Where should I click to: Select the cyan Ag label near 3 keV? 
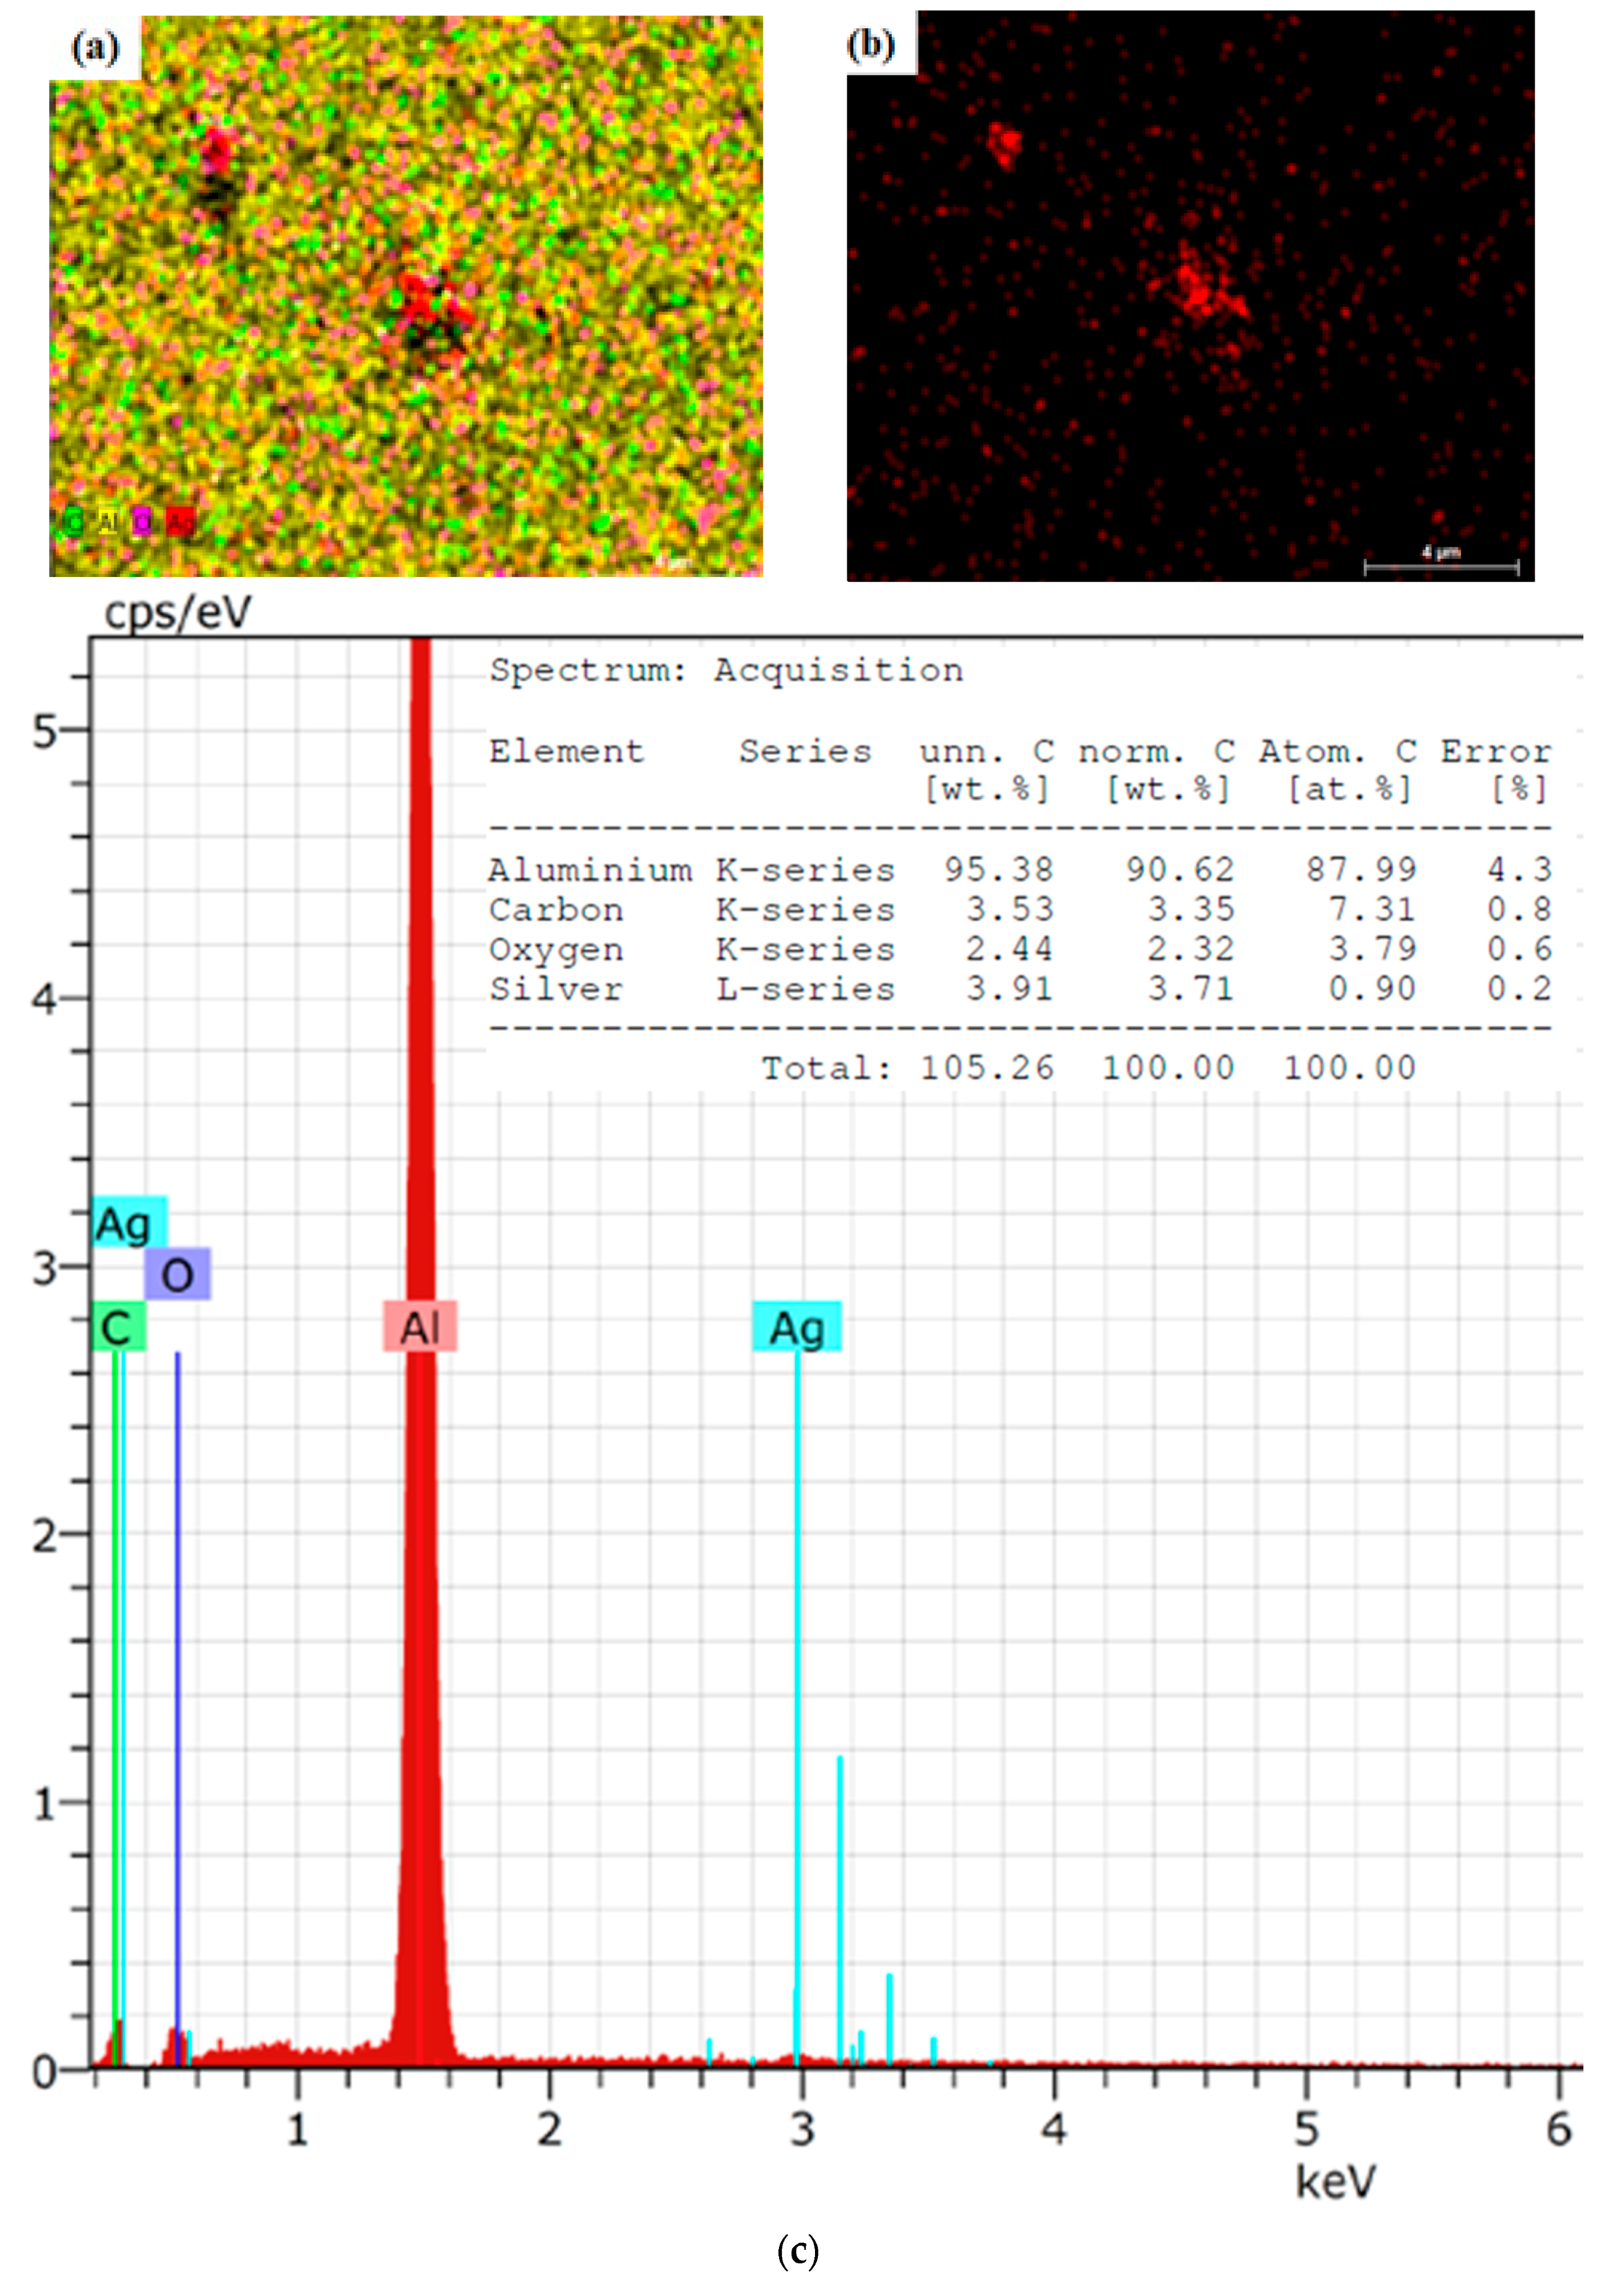[797, 1327]
